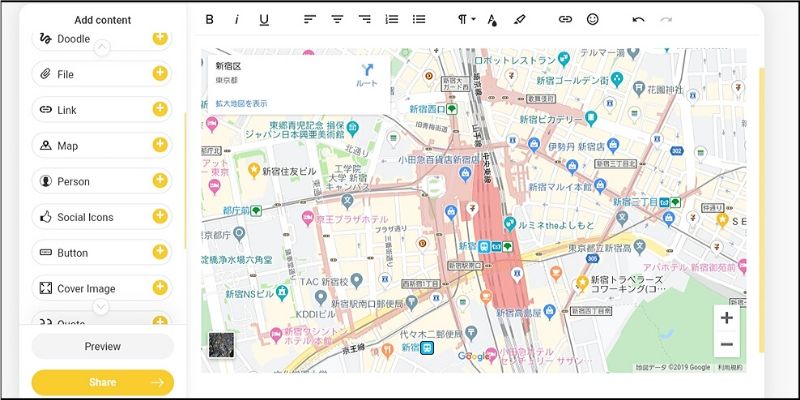Open the paragraph format dropdown

[x=466, y=19]
